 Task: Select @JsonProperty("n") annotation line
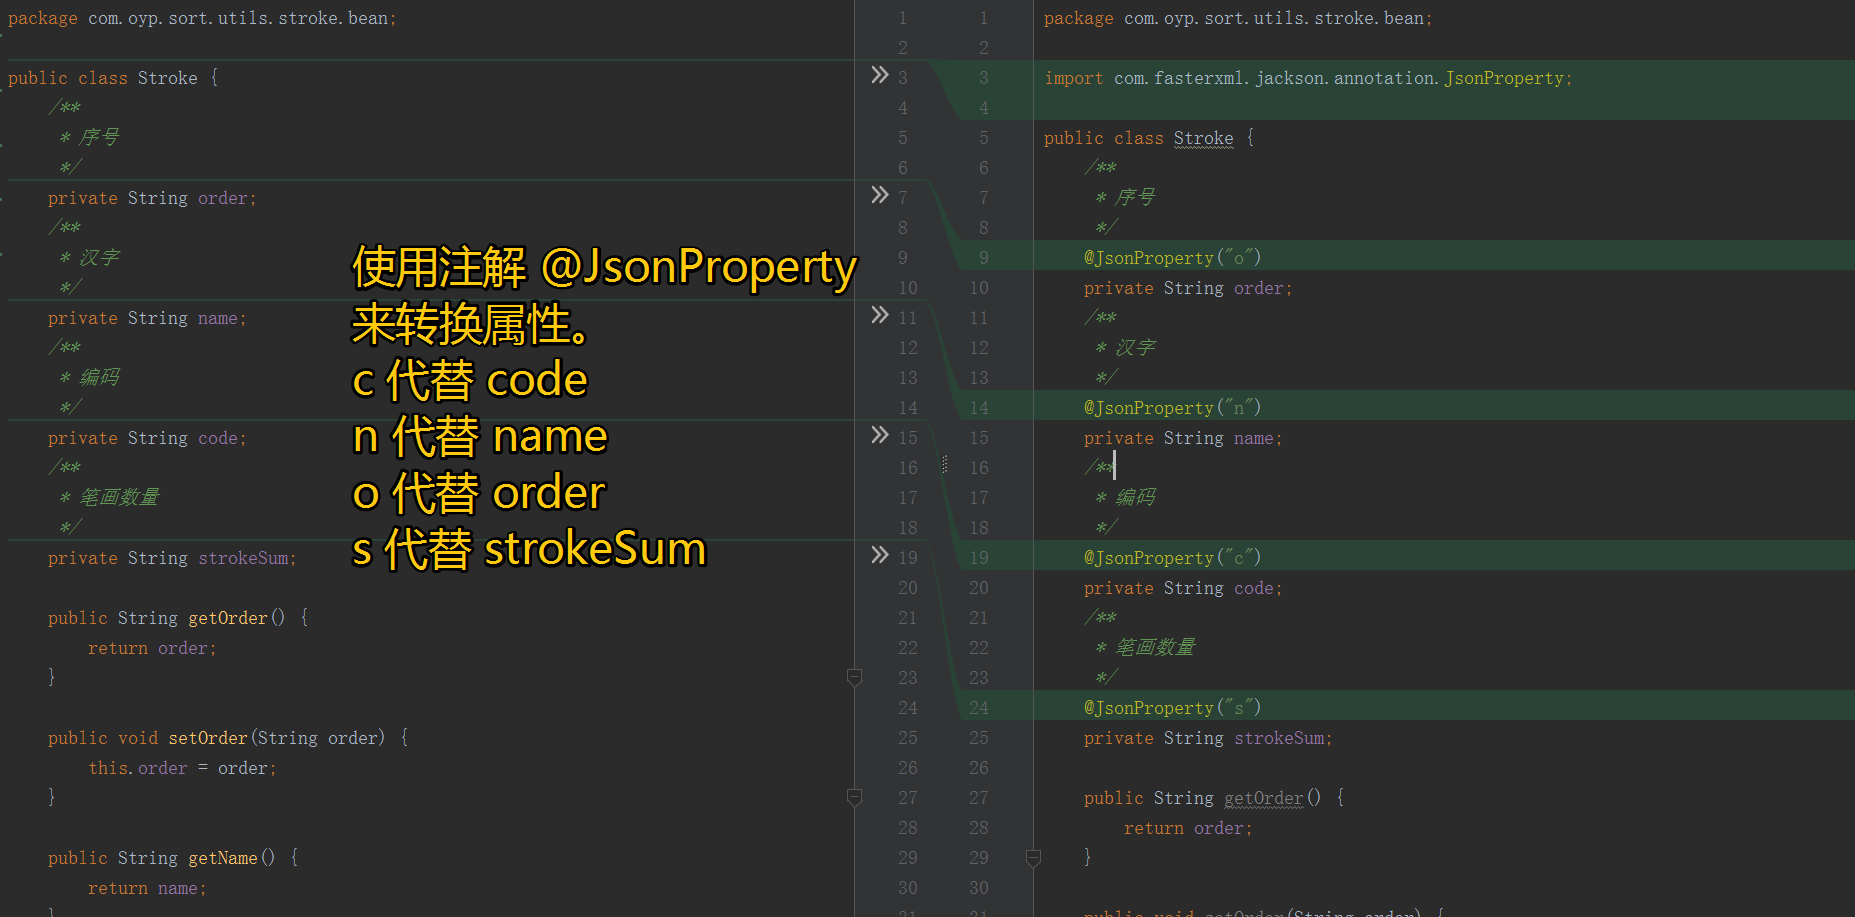[x=1172, y=408]
